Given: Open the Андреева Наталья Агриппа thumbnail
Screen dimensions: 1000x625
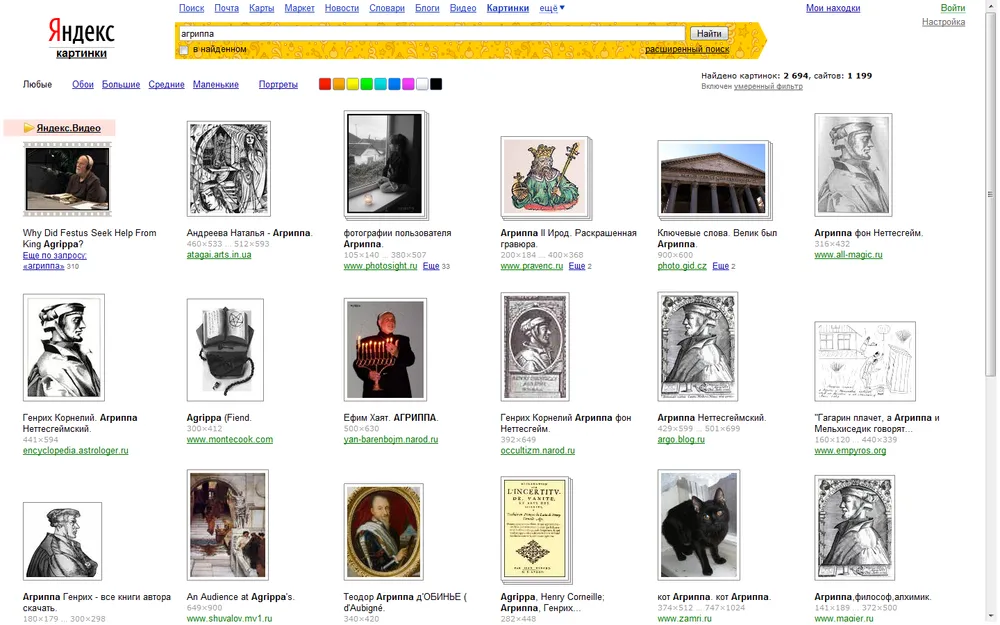Looking at the screenshot, I should [228, 169].
